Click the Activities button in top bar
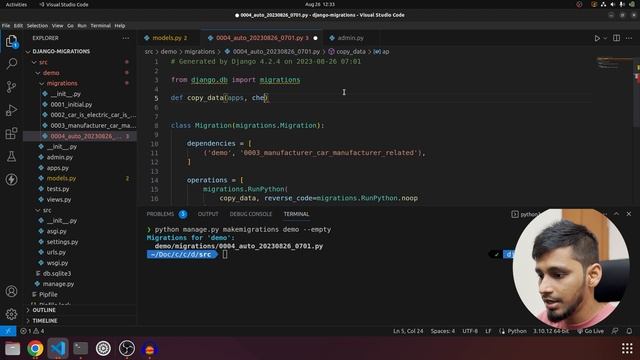640x360 pixels. tap(16, 4)
